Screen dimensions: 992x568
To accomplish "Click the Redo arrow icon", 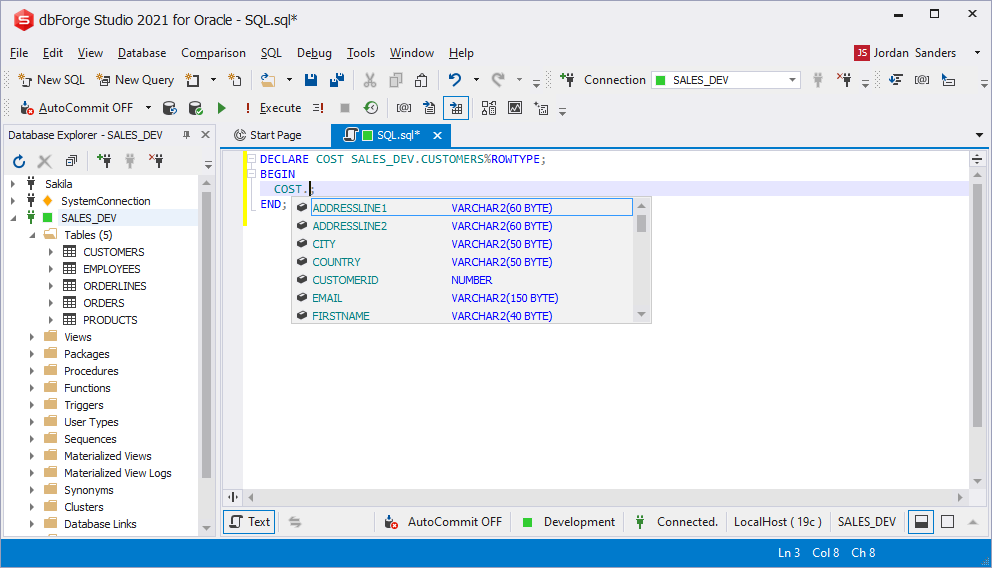I will click(498, 80).
